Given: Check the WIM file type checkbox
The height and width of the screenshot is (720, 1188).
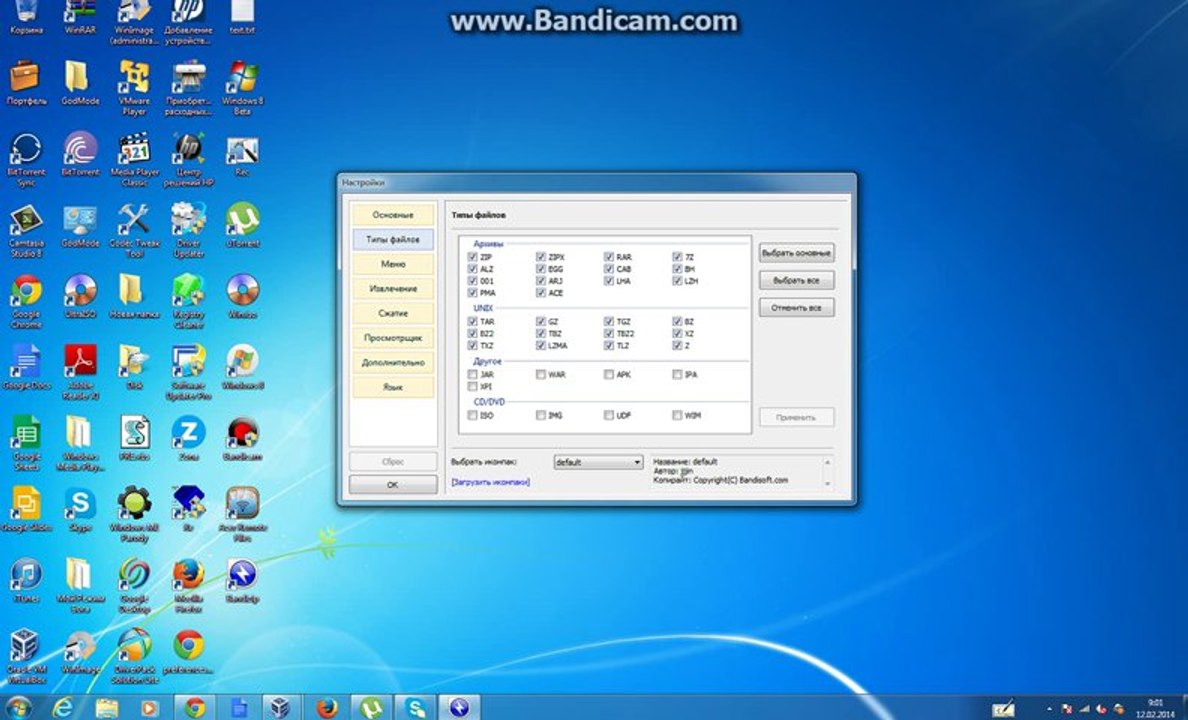Looking at the screenshot, I should [x=677, y=415].
